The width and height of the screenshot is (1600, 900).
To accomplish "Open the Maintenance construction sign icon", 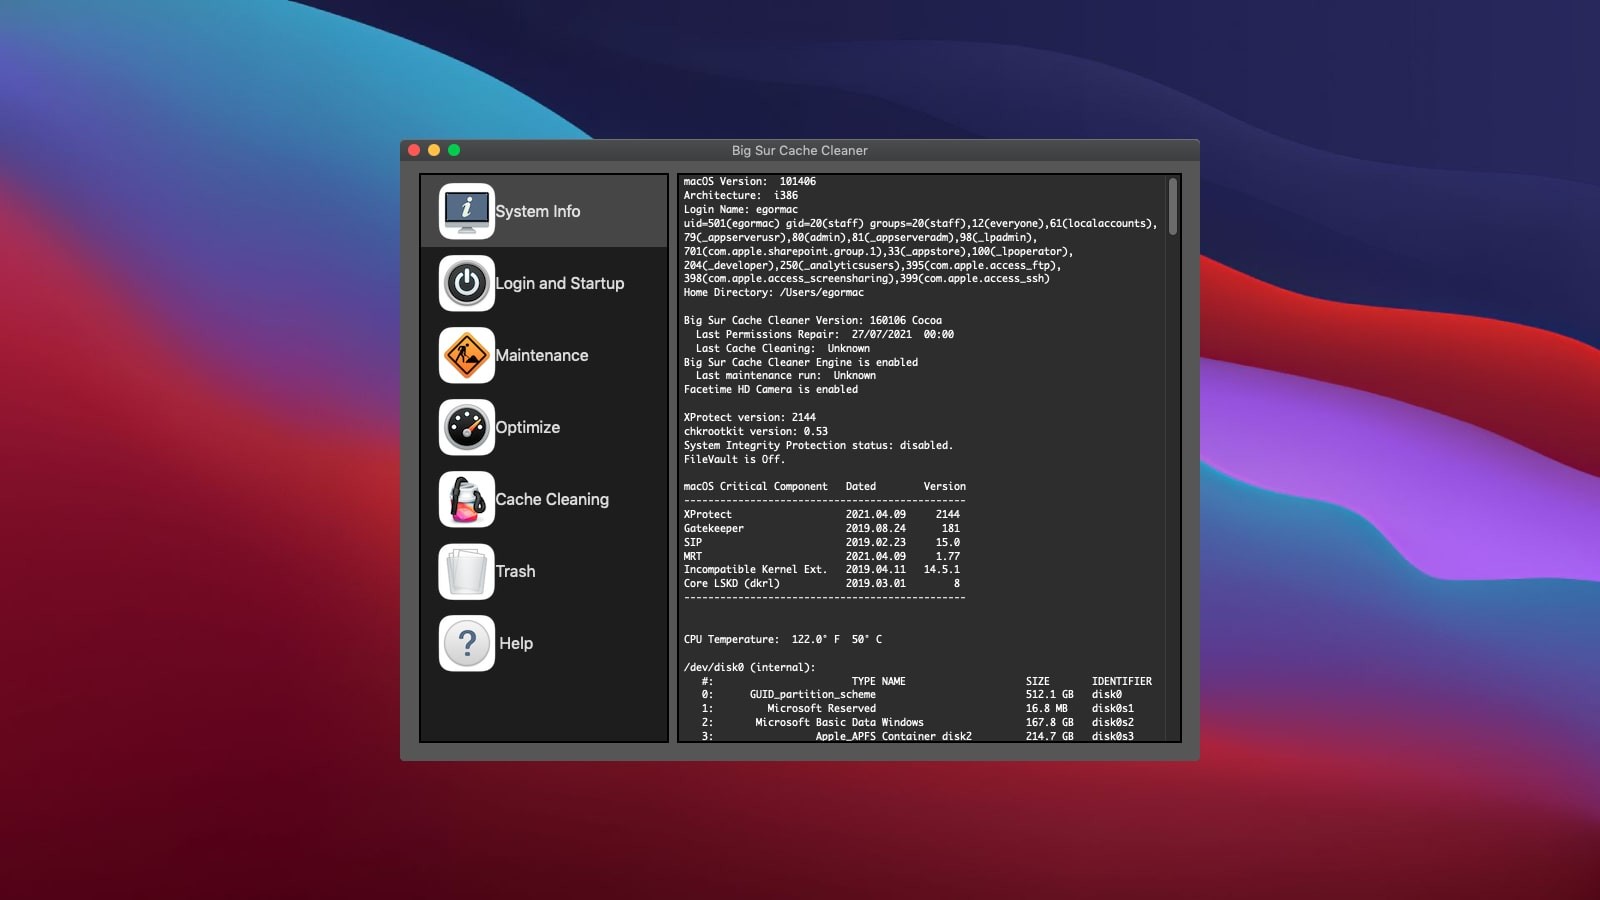I will 466,355.
